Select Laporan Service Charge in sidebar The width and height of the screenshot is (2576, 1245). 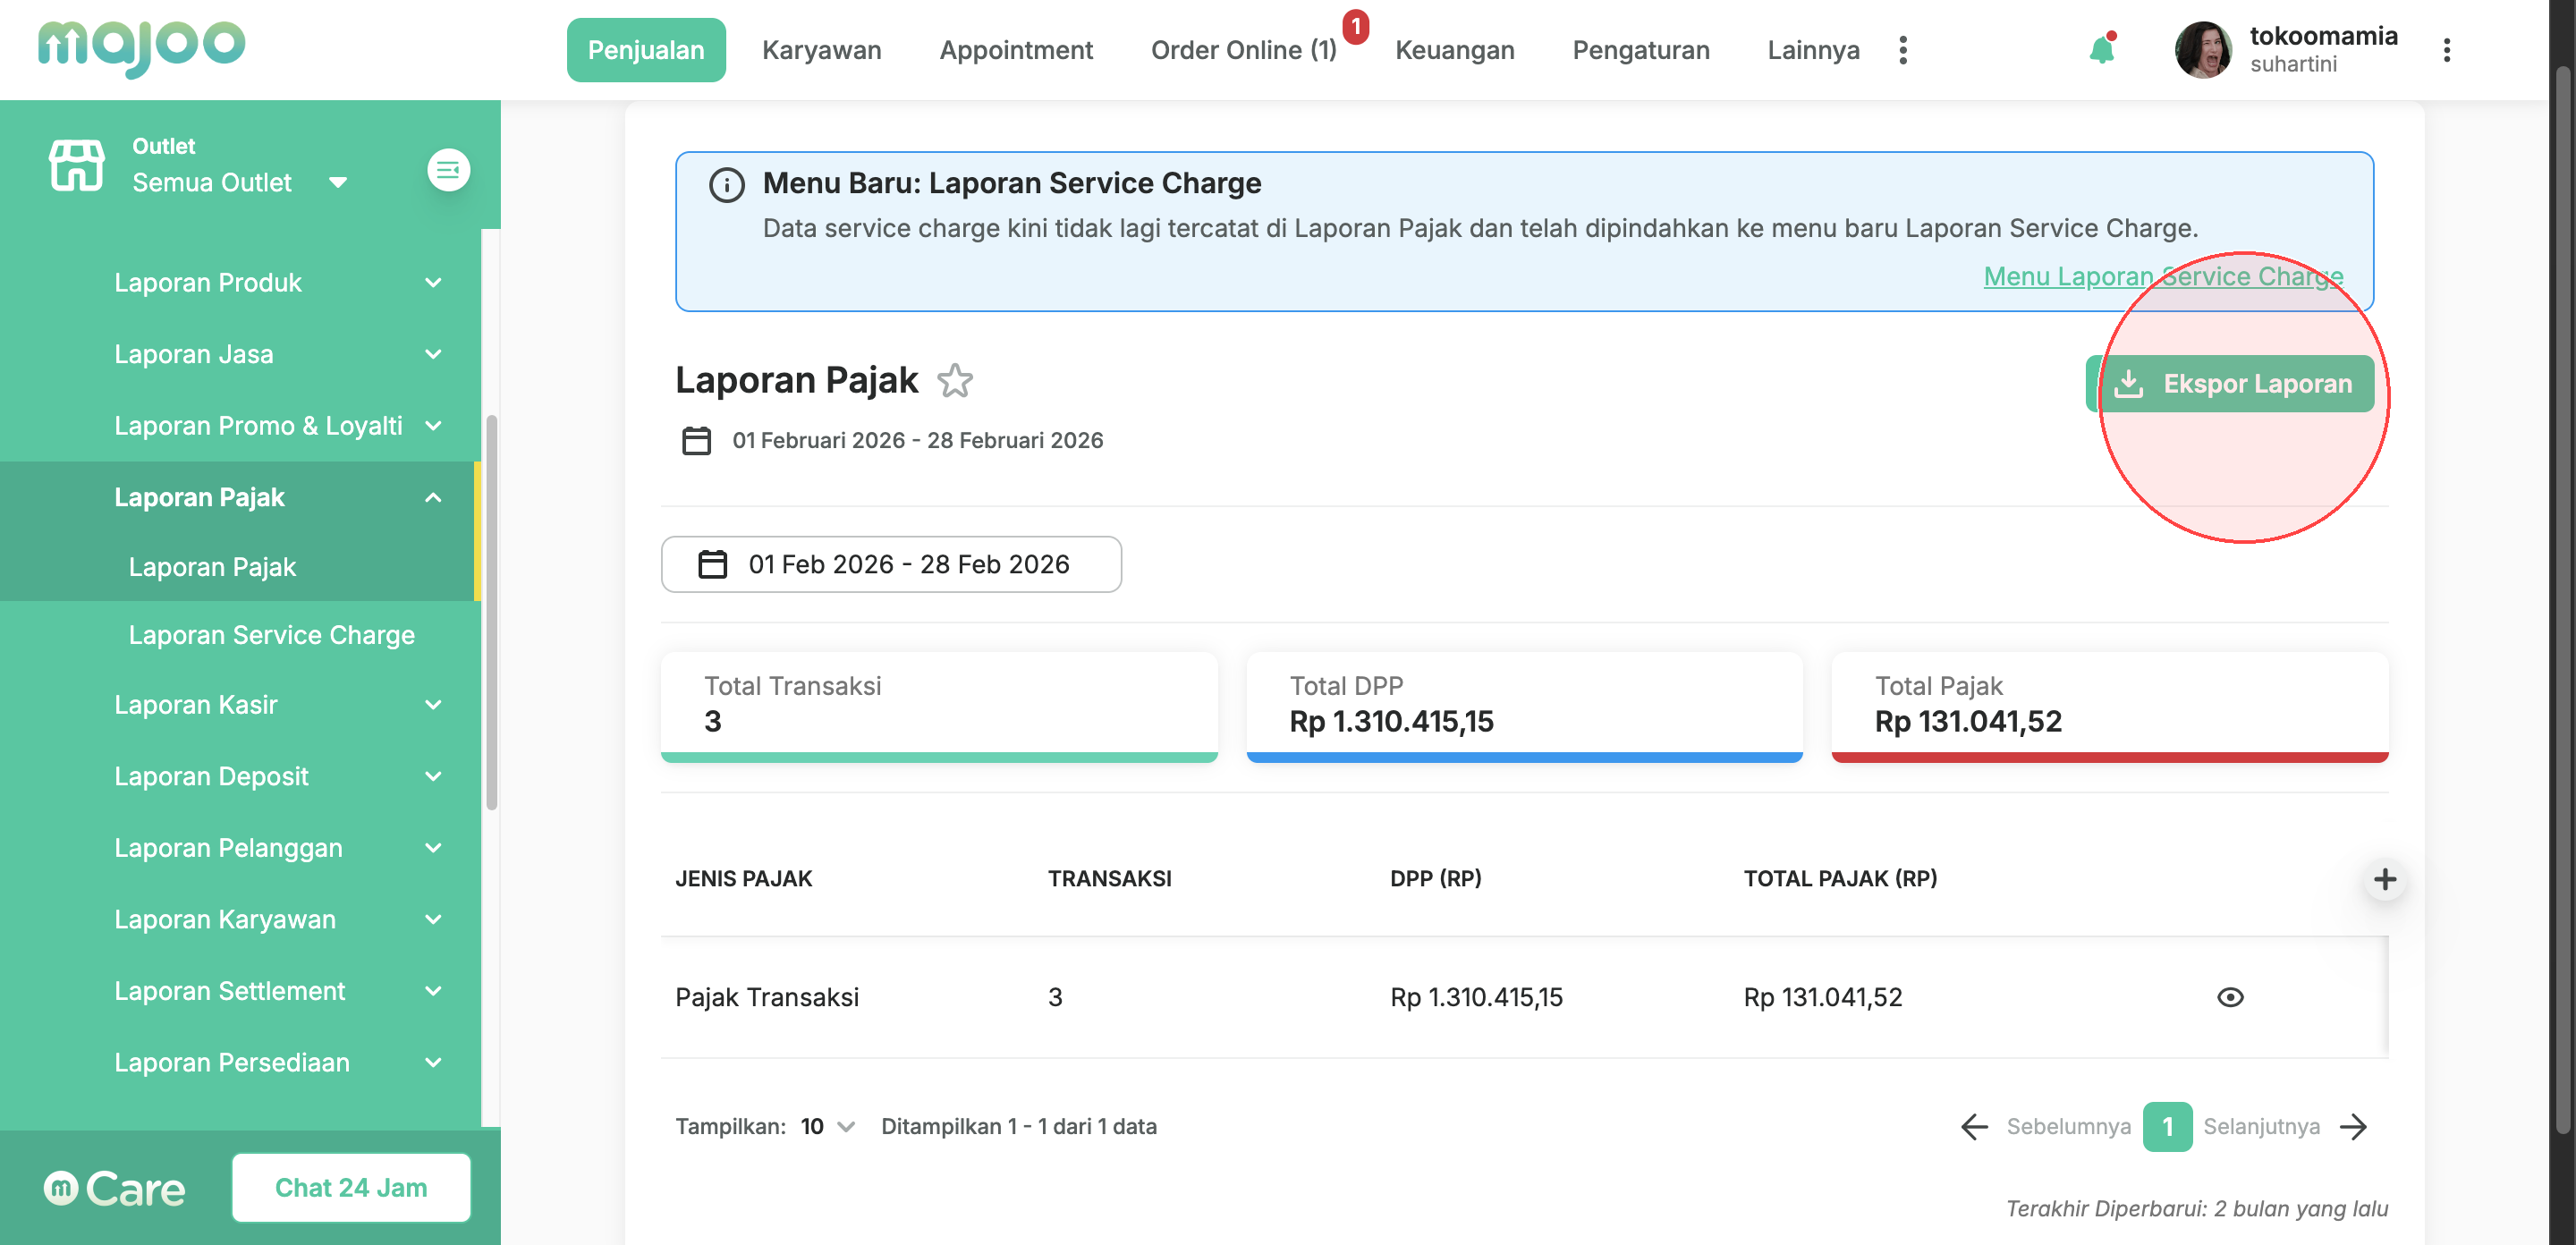pyautogui.click(x=271, y=635)
